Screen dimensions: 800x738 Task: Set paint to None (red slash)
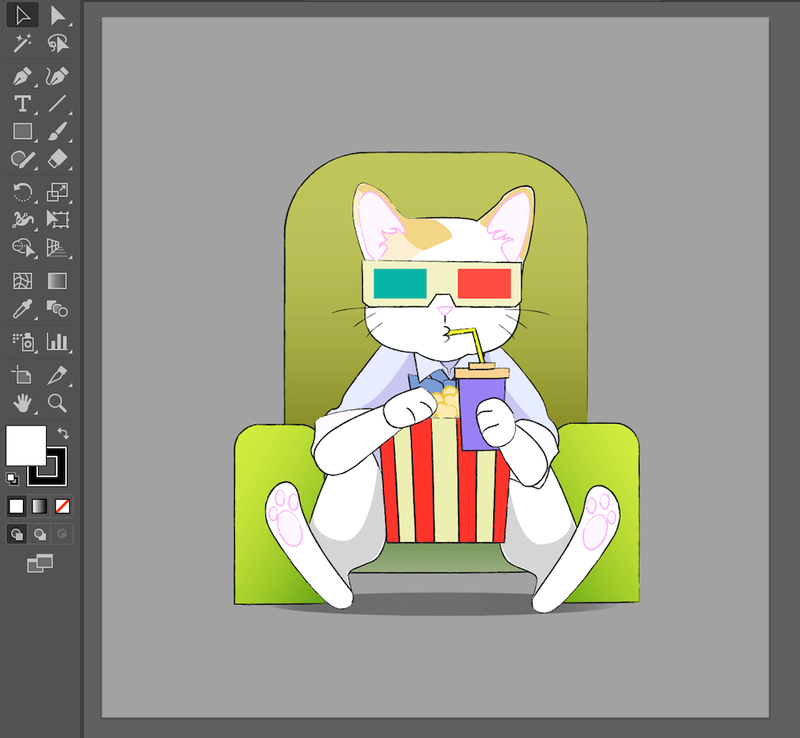click(x=62, y=506)
